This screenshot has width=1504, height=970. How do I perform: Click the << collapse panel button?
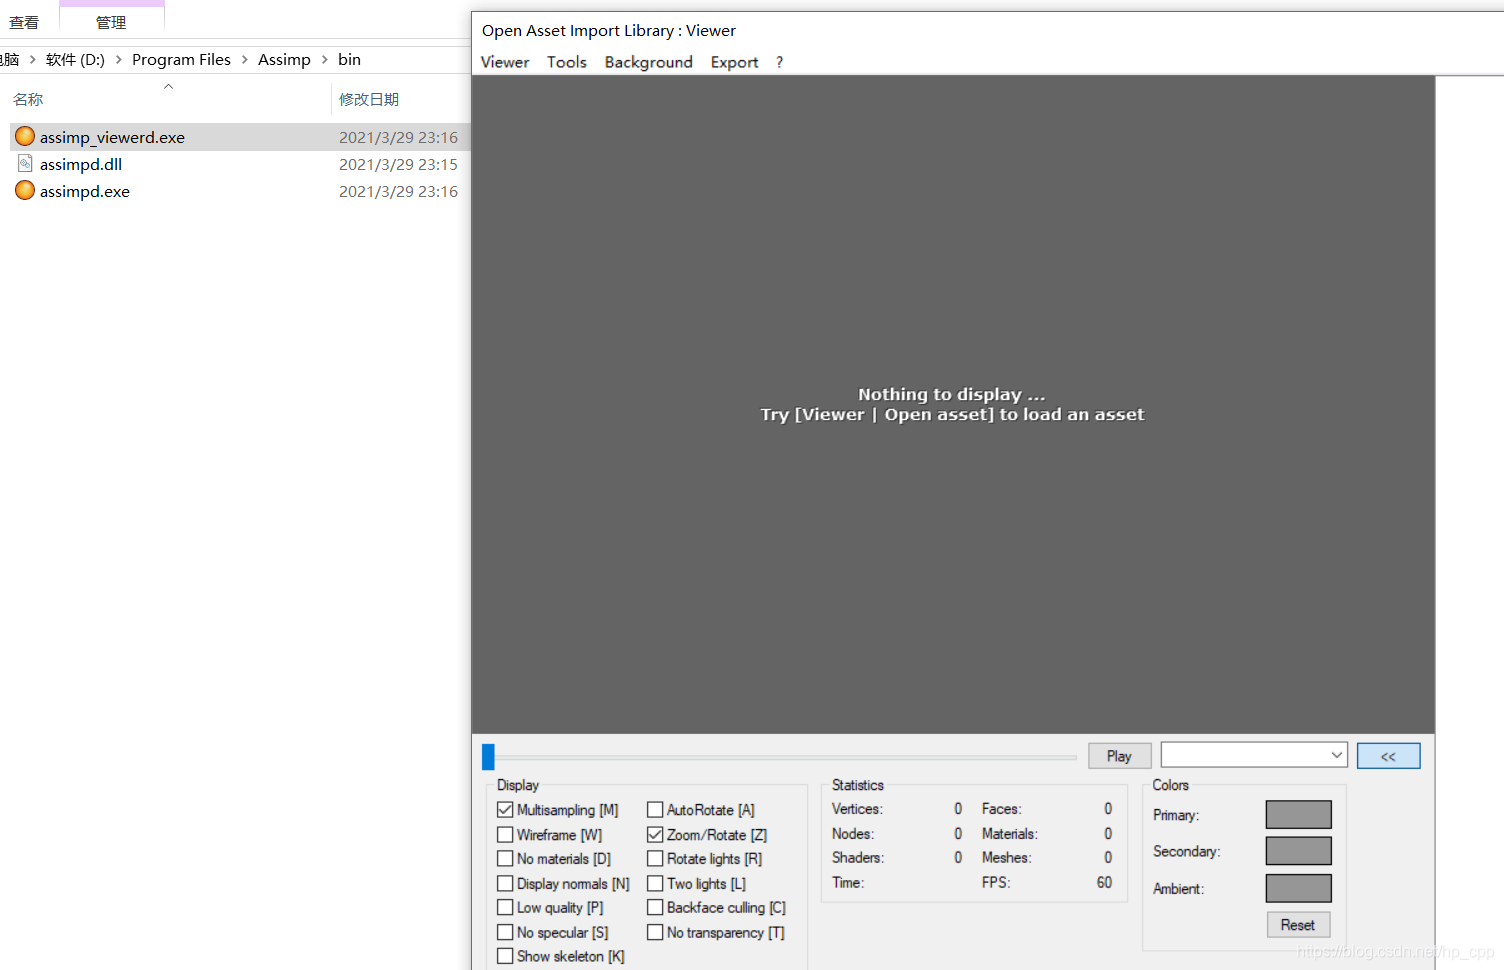click(x=1388, y=756)
